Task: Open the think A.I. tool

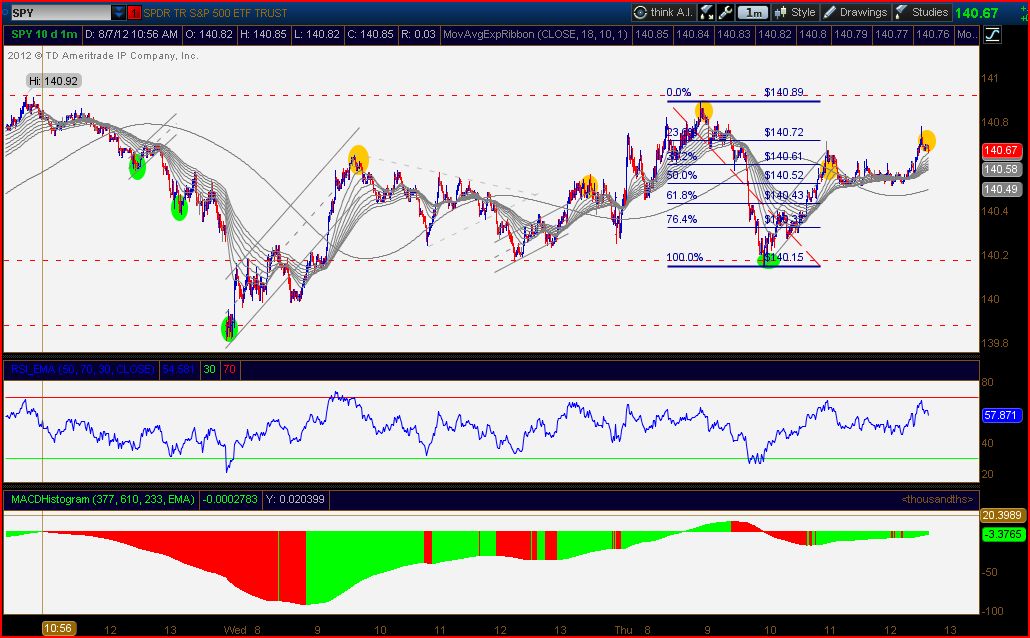Action: (x=663, y=12)
